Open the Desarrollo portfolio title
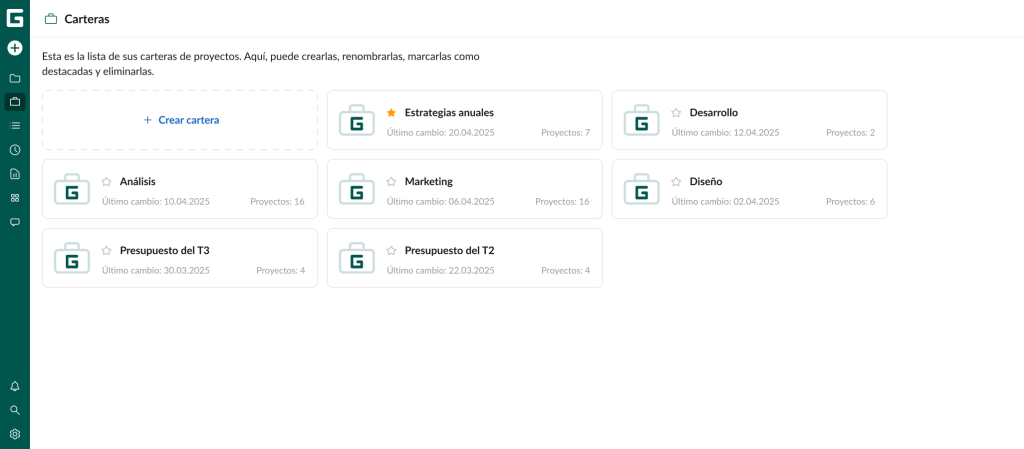This screenshot has width=1024, height=449. click(714, 112)
